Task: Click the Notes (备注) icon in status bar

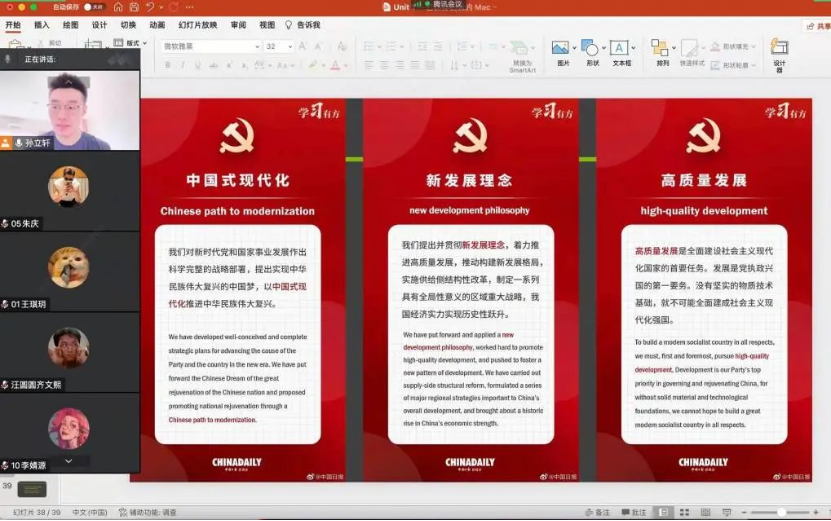Action: pyautogui.click(x=596, y=512)
